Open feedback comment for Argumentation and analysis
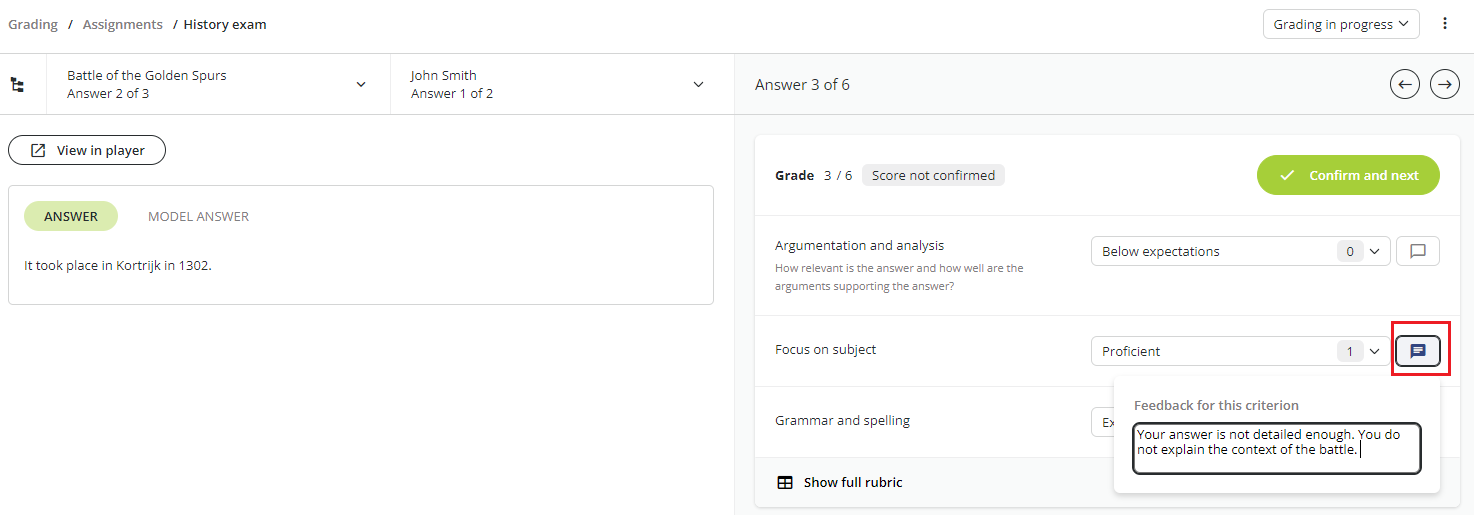Screen dimensions: 1474x515 pyautogui.click(x=1418, y=251)
